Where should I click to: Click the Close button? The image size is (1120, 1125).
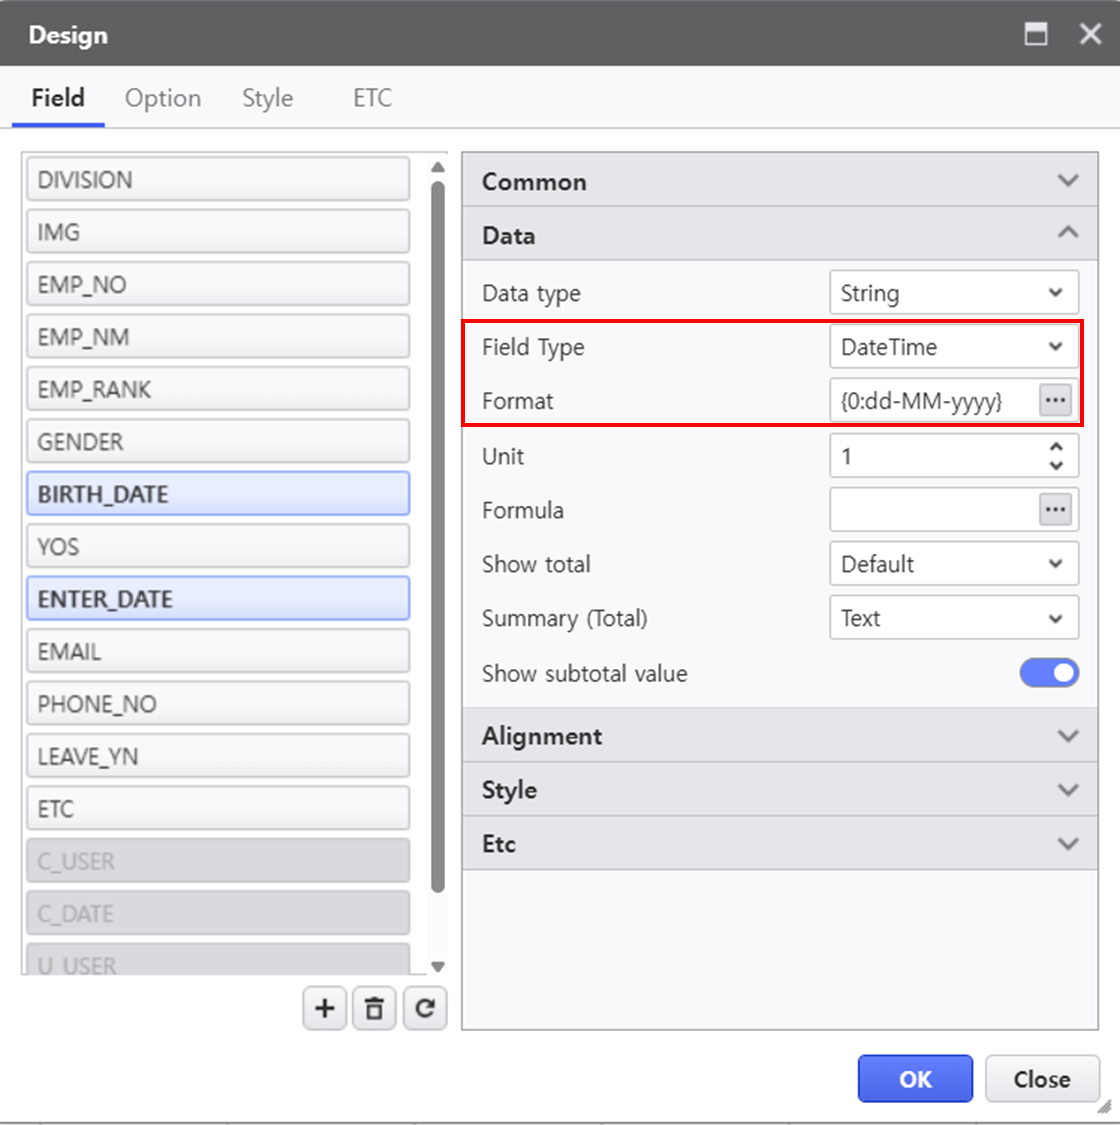[x=1042, y=1078]
